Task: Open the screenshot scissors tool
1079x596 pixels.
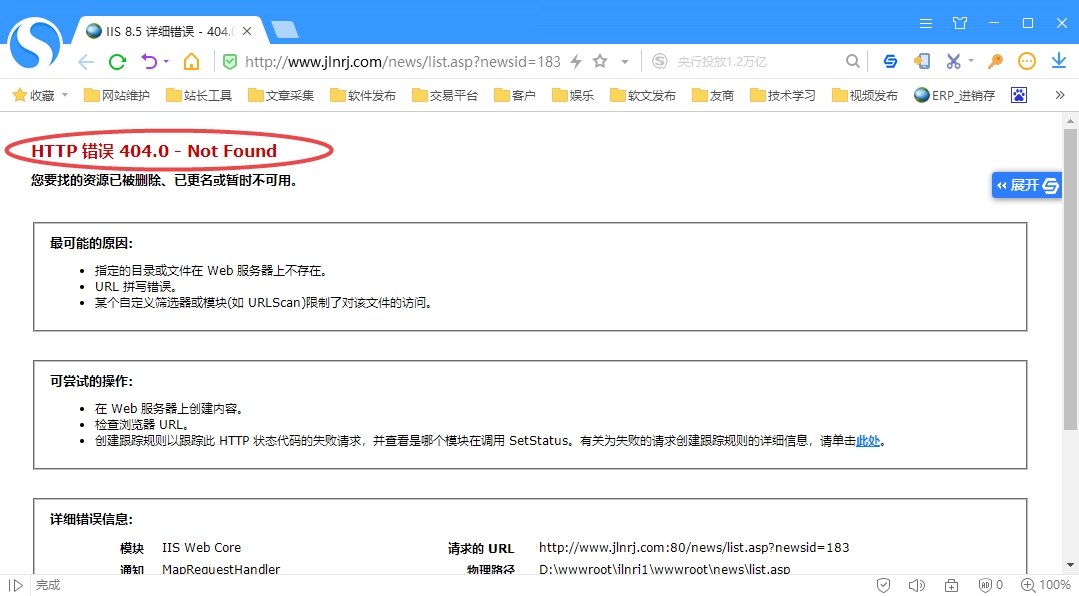Action: (953, 61)
